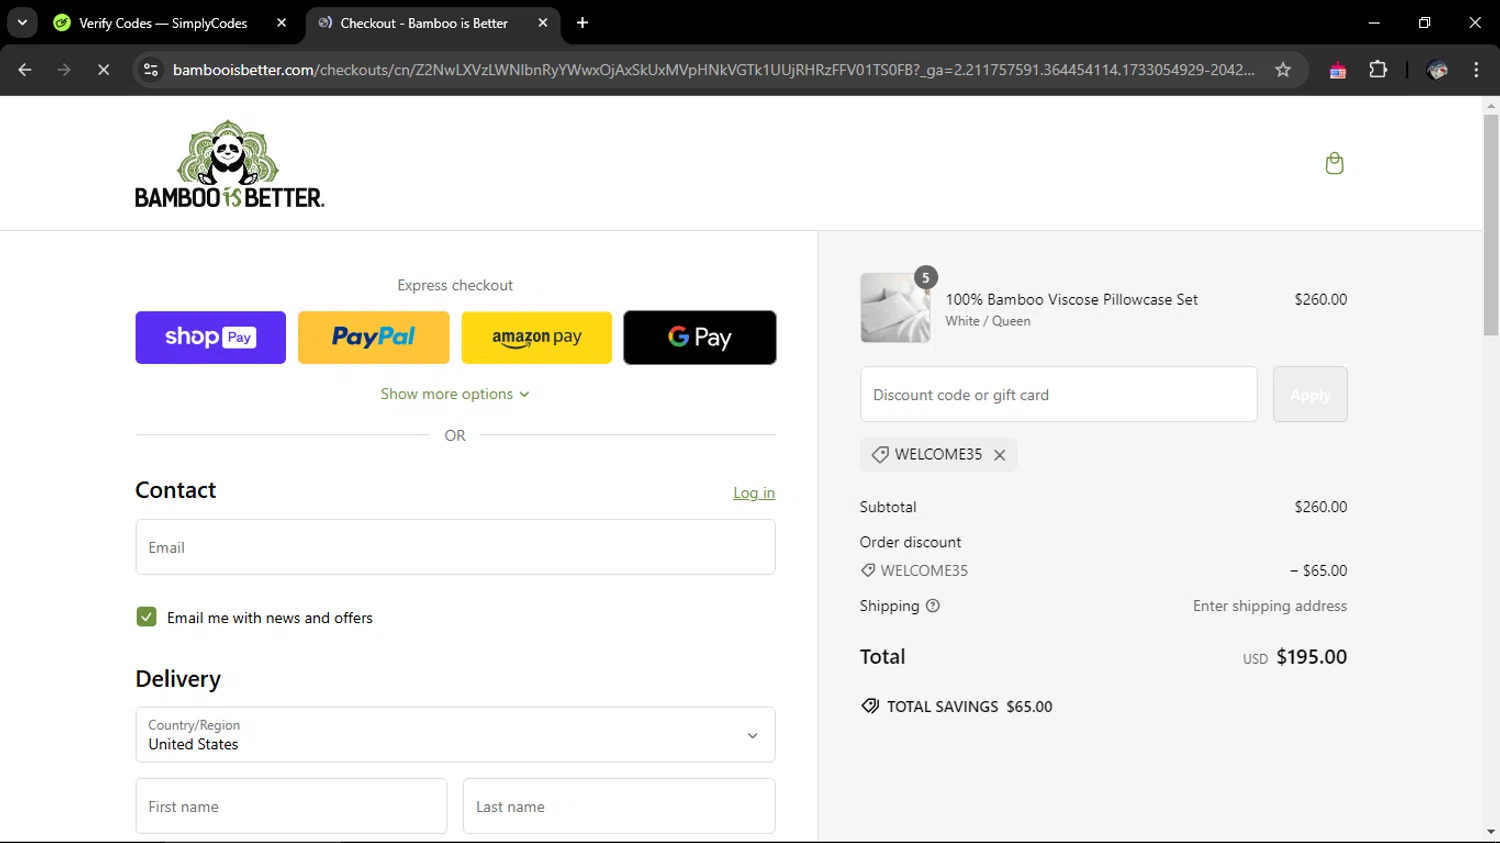Screen dimensions: 1500x843
Task: Click the Discount code or gift card field
Action: click(x=1059, y=395)
